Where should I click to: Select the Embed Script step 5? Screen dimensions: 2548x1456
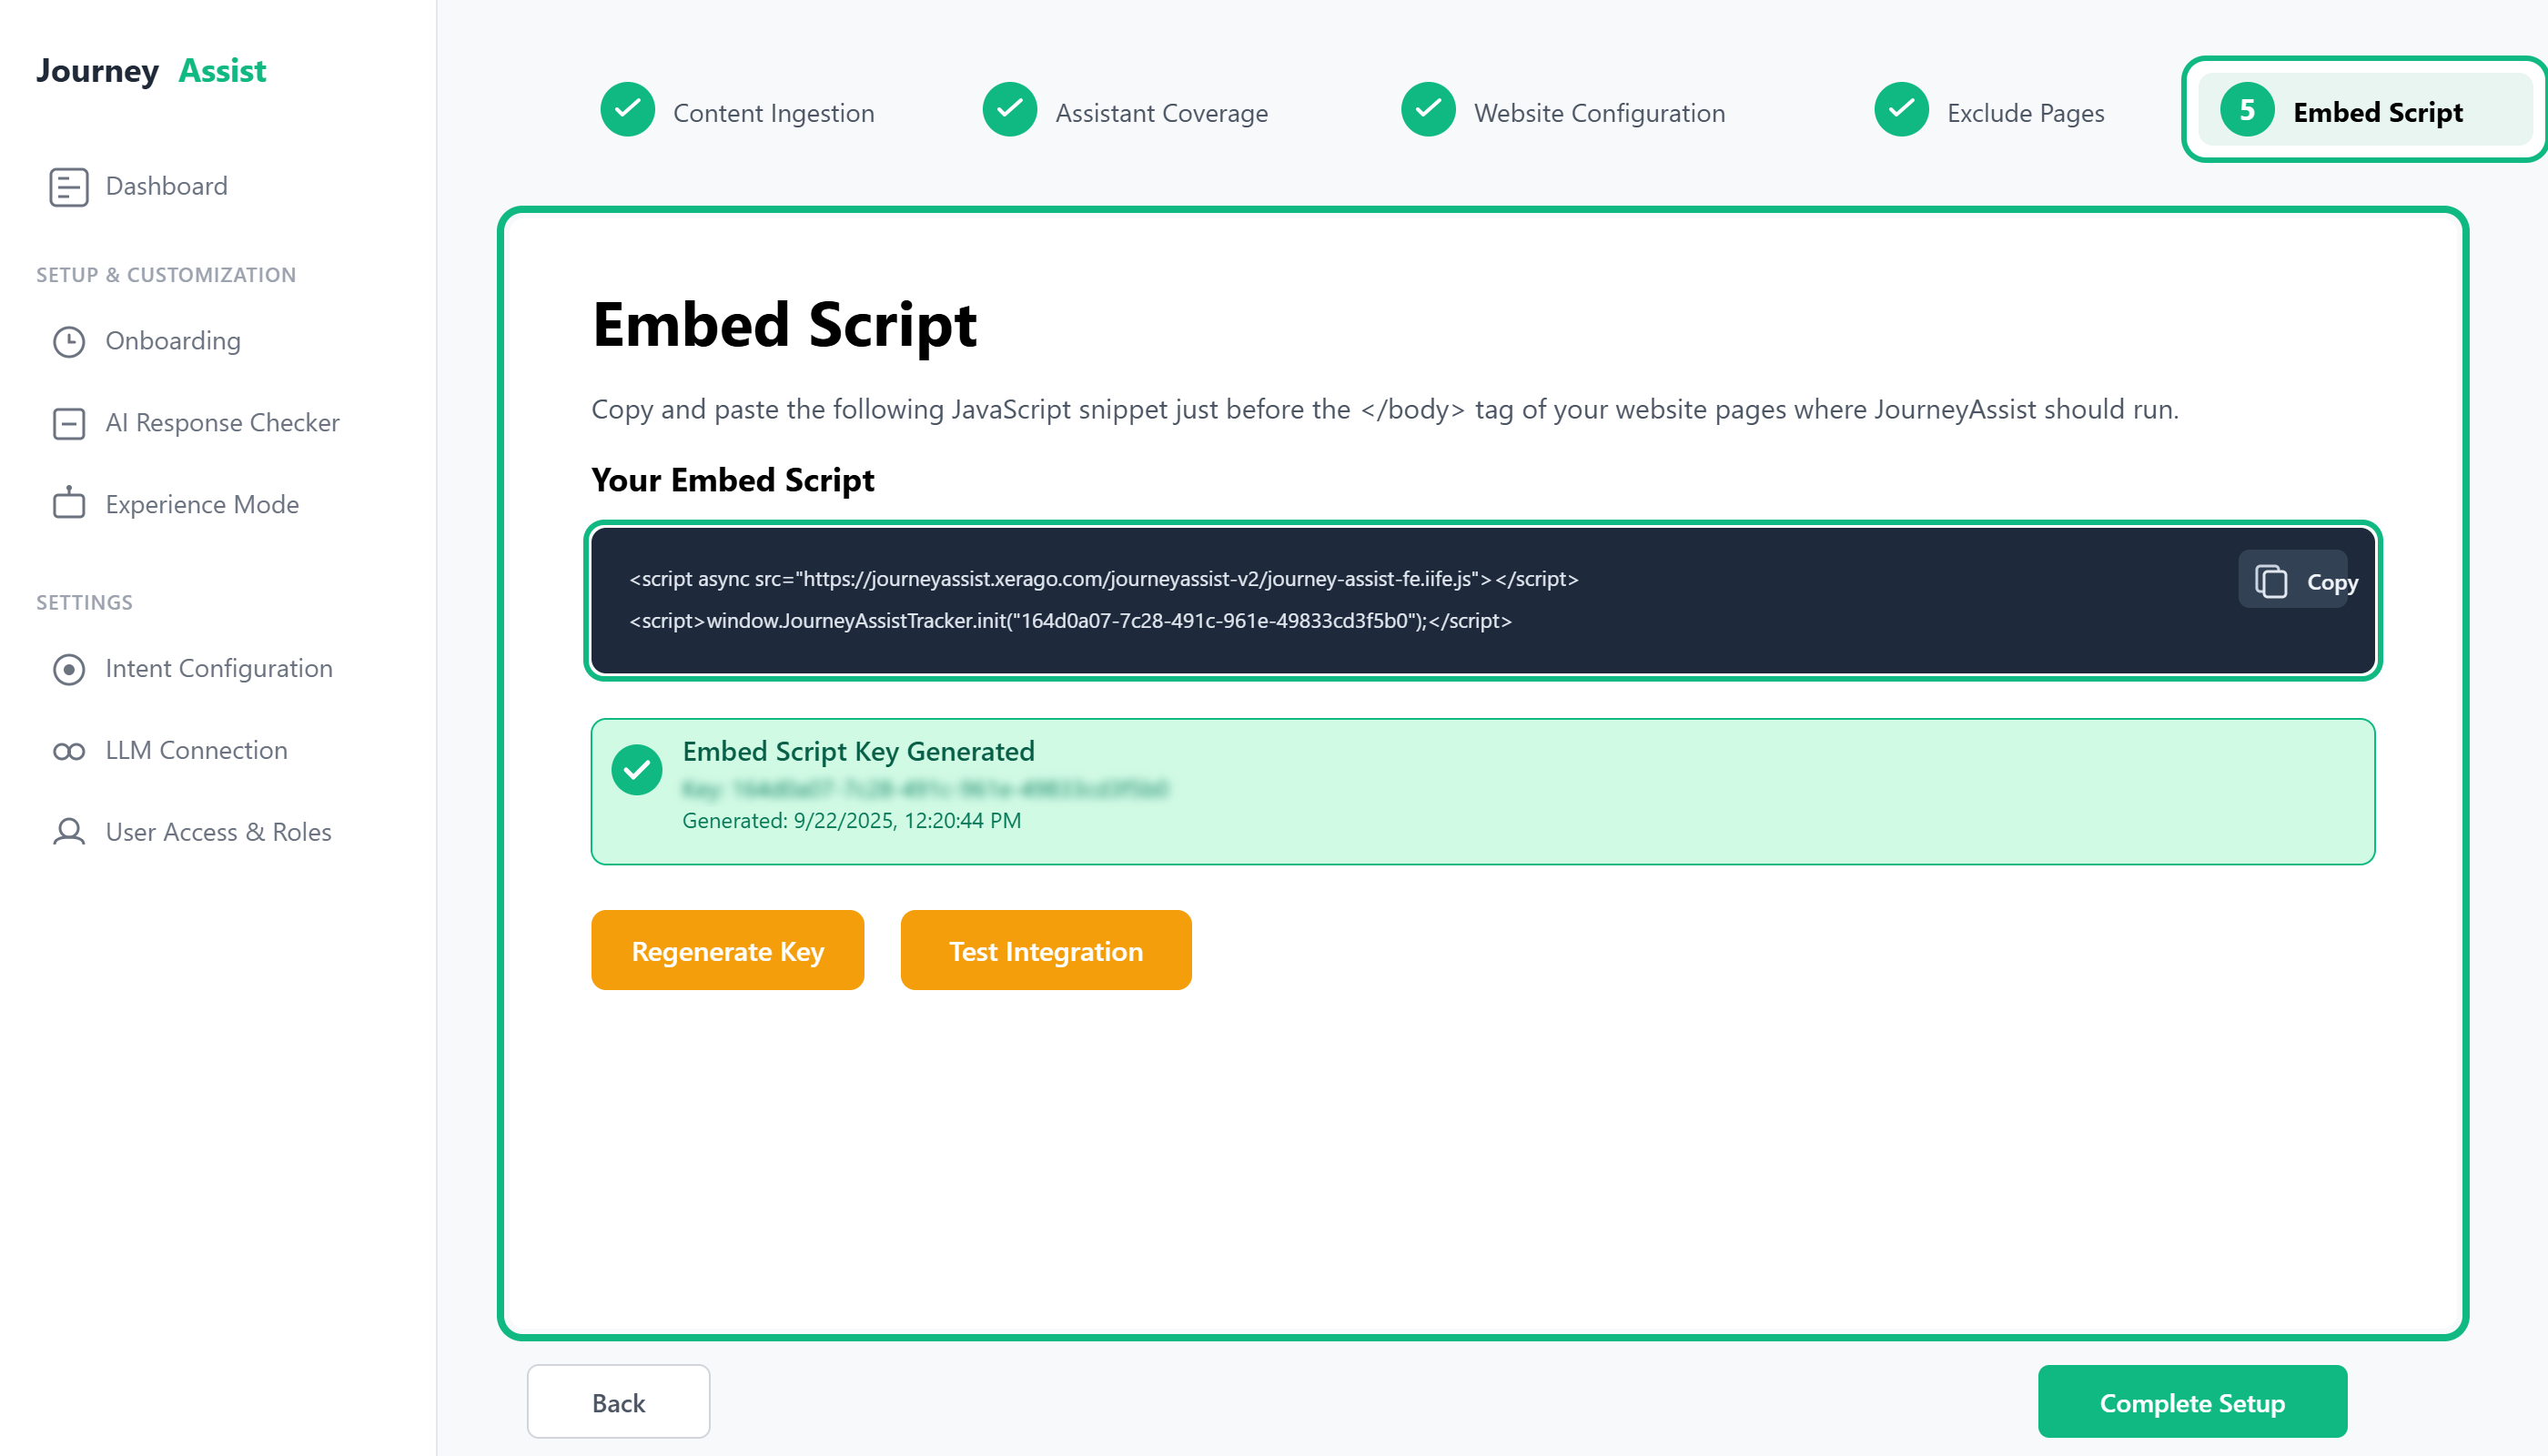[x=2364, y=110]
